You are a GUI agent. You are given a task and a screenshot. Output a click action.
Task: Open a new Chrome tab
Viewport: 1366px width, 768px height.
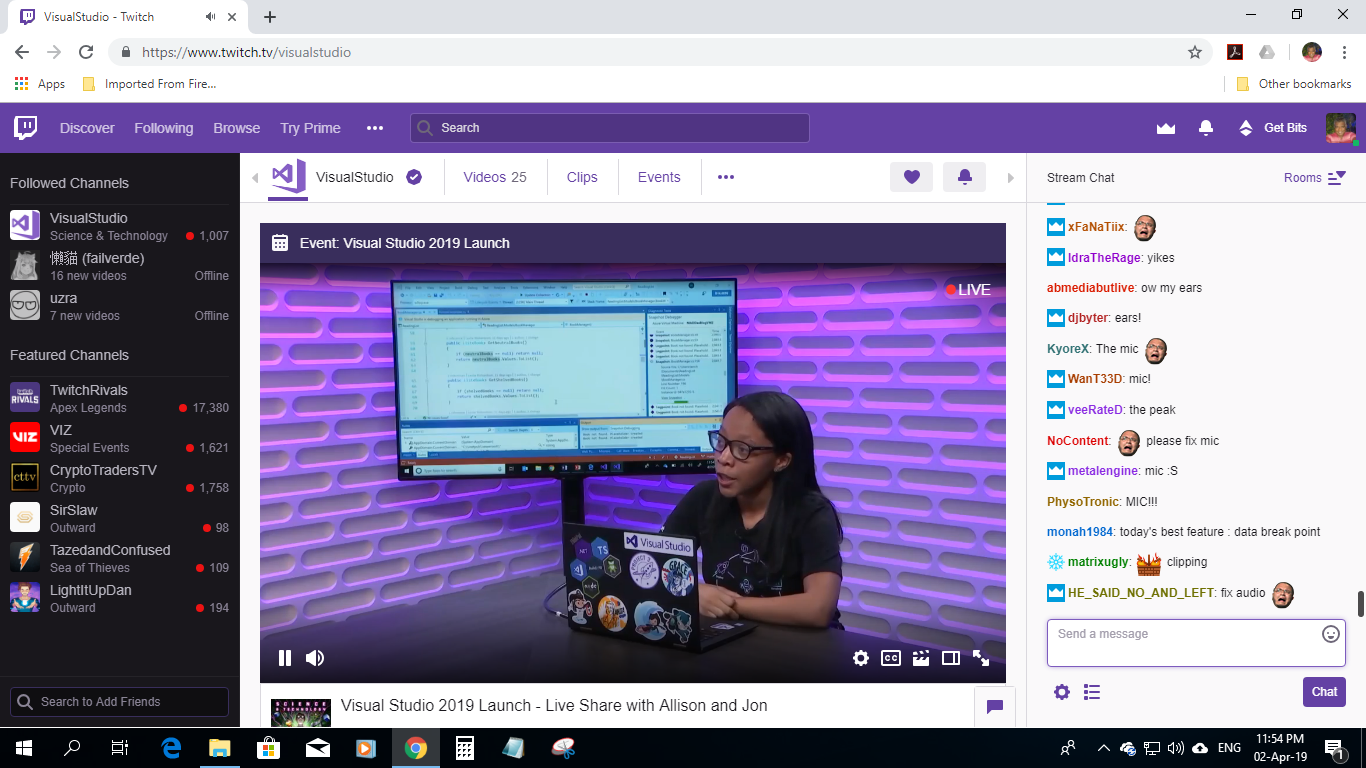[270, 17]
